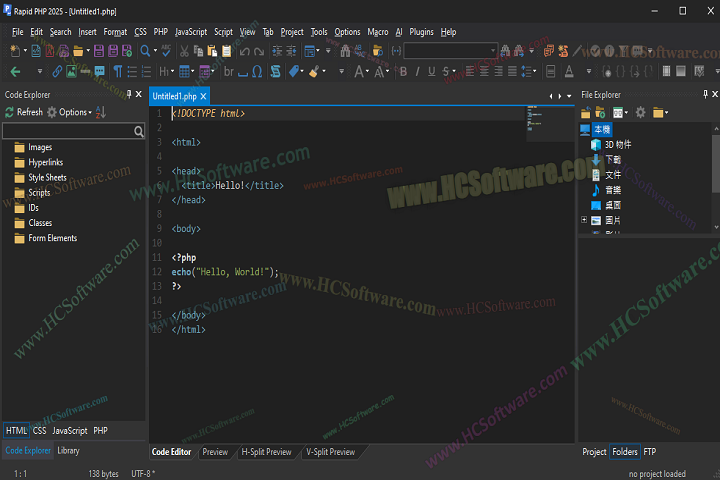Toggle Bold formatting button
Image resolution: width=720 pixels, height=480 pixels.
pos(403,71)
